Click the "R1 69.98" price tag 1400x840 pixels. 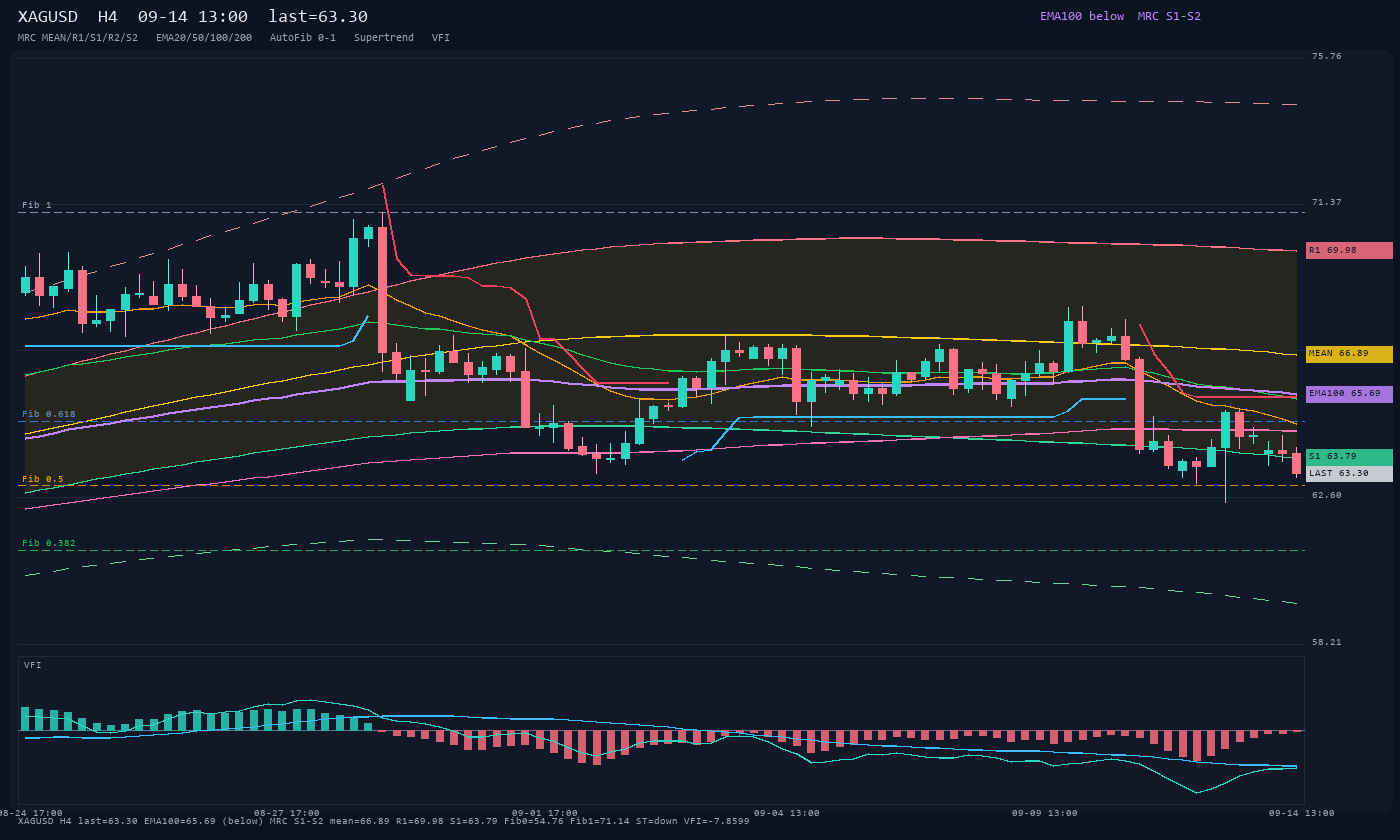[1349, 250]
